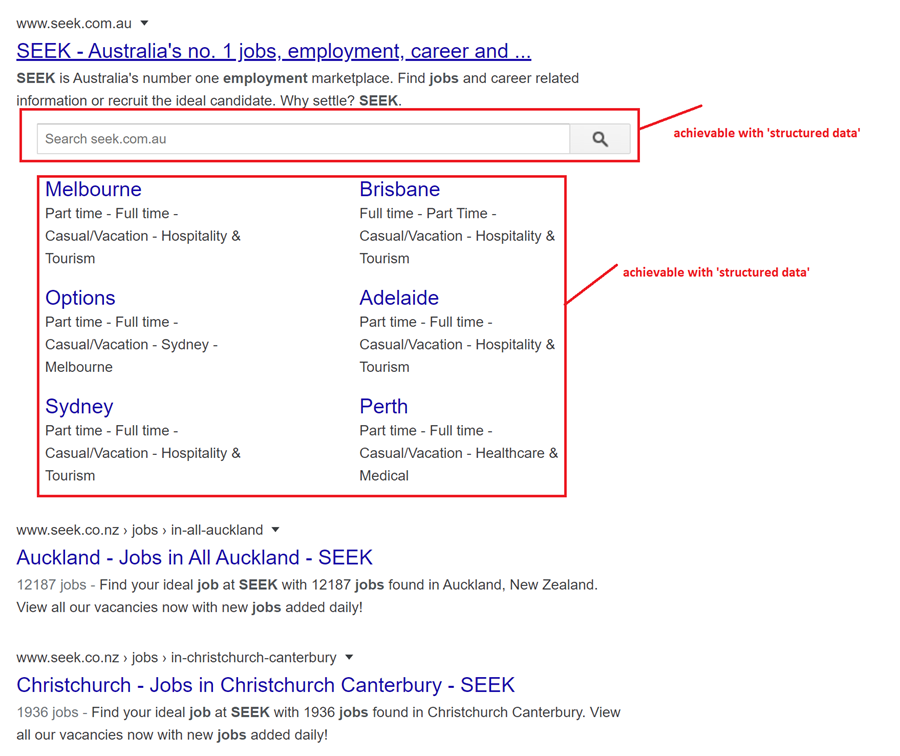900x756 pixels.
Task: Click the www.seek.com.au URL text
Action: [74, 24]
